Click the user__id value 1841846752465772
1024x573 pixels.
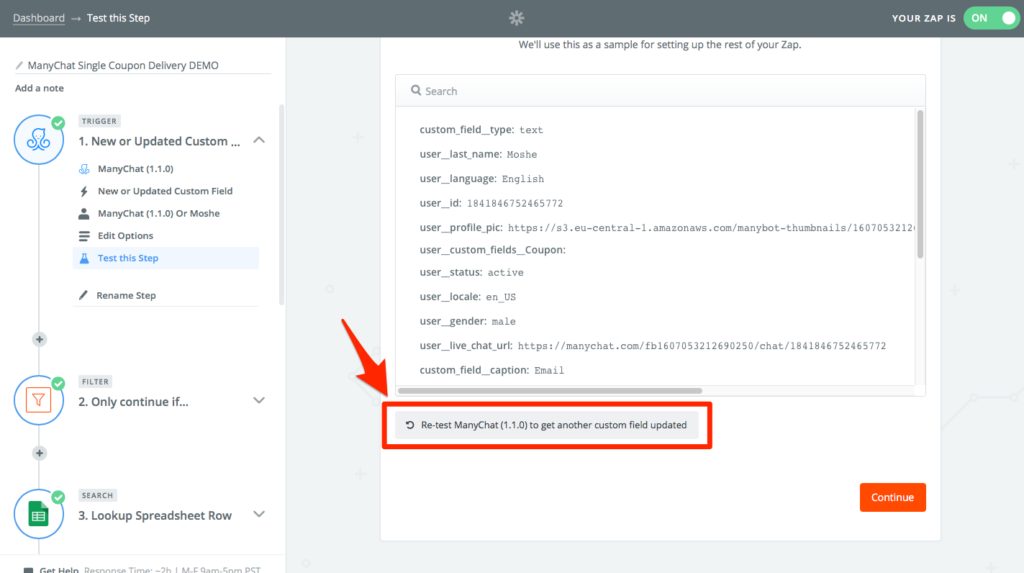(515, 203)
